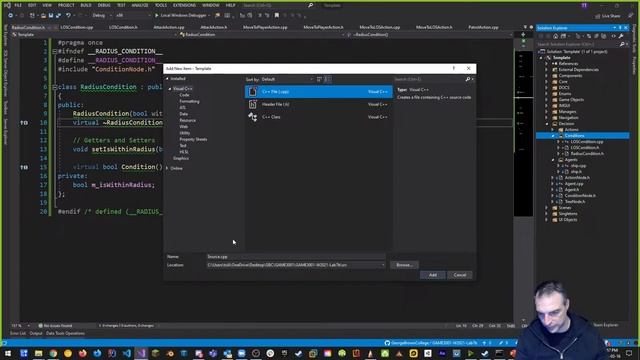
Task: Select the Property Sheets category
Action: coord(193,140)
